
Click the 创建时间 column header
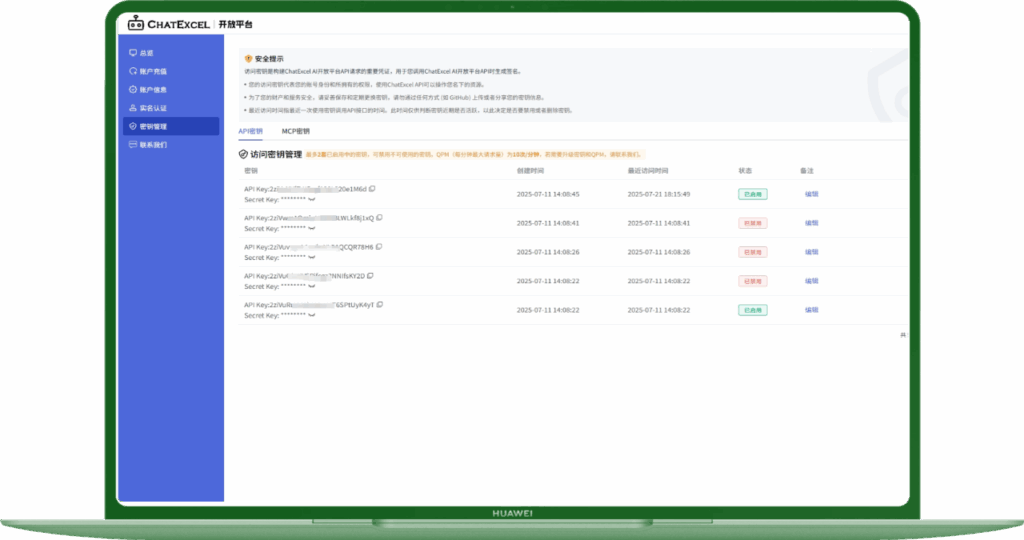(530, 171)
